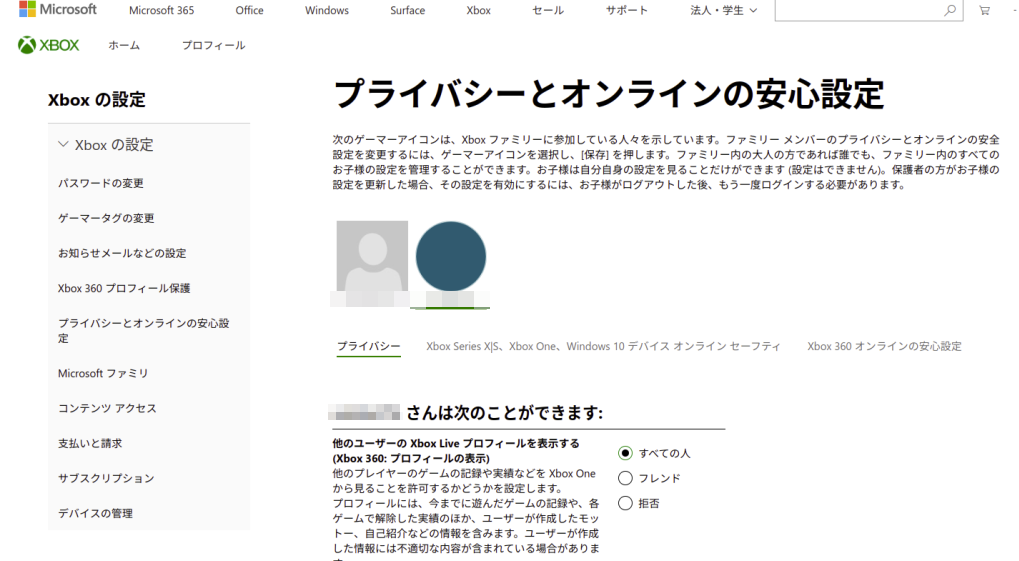Open セール in top navigation
Image resolution: width=1019 pixels, height=561 pixels.
tap(548, 10)
